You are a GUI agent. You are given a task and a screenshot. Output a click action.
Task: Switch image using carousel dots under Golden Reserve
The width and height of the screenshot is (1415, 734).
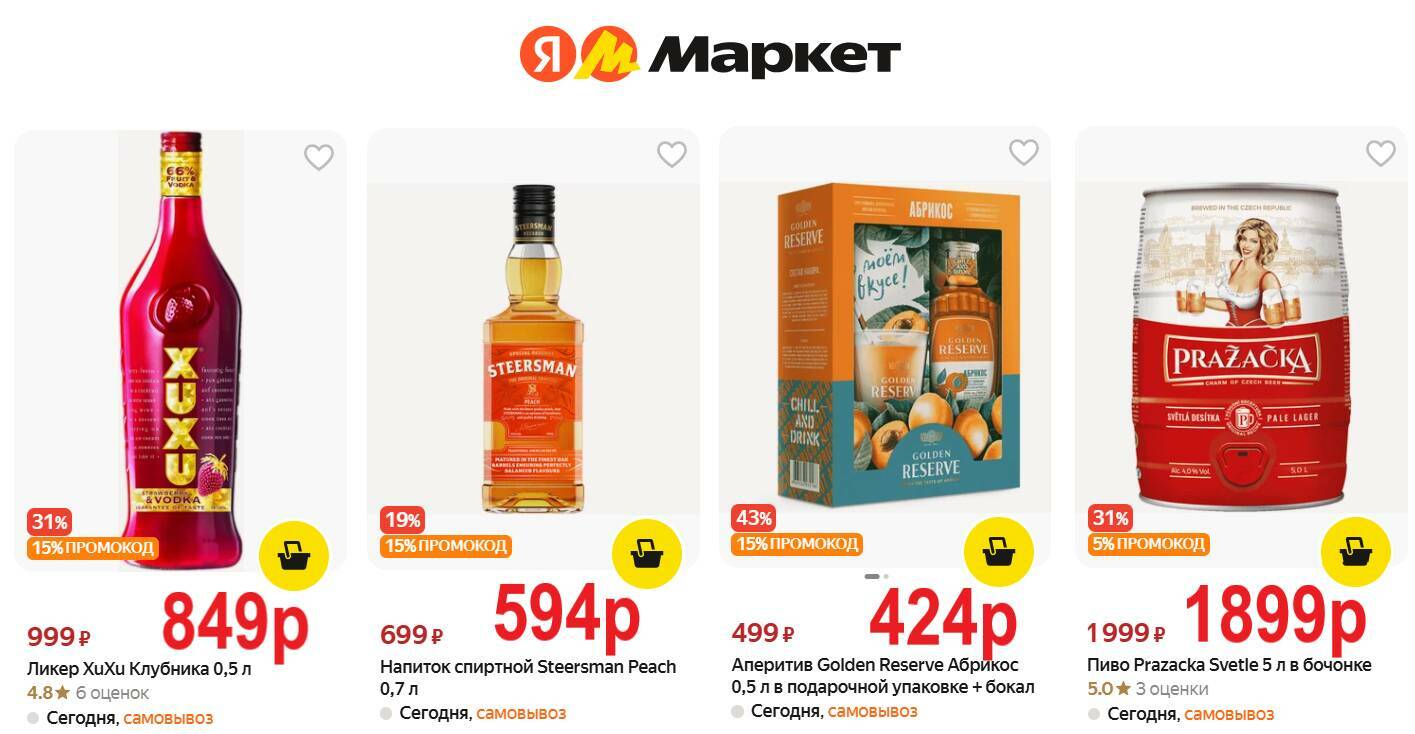(x=876, y=576)
